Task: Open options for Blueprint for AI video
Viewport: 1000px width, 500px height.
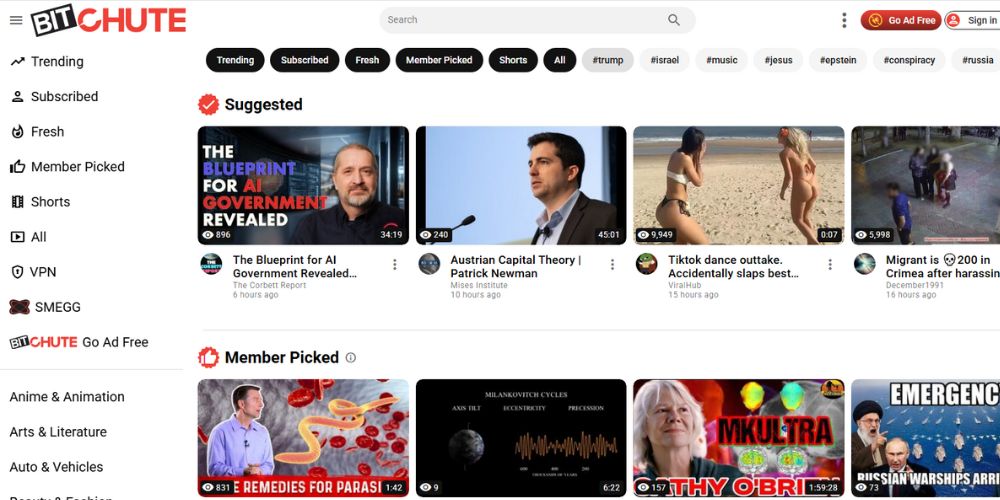Action: click(395, 265)
